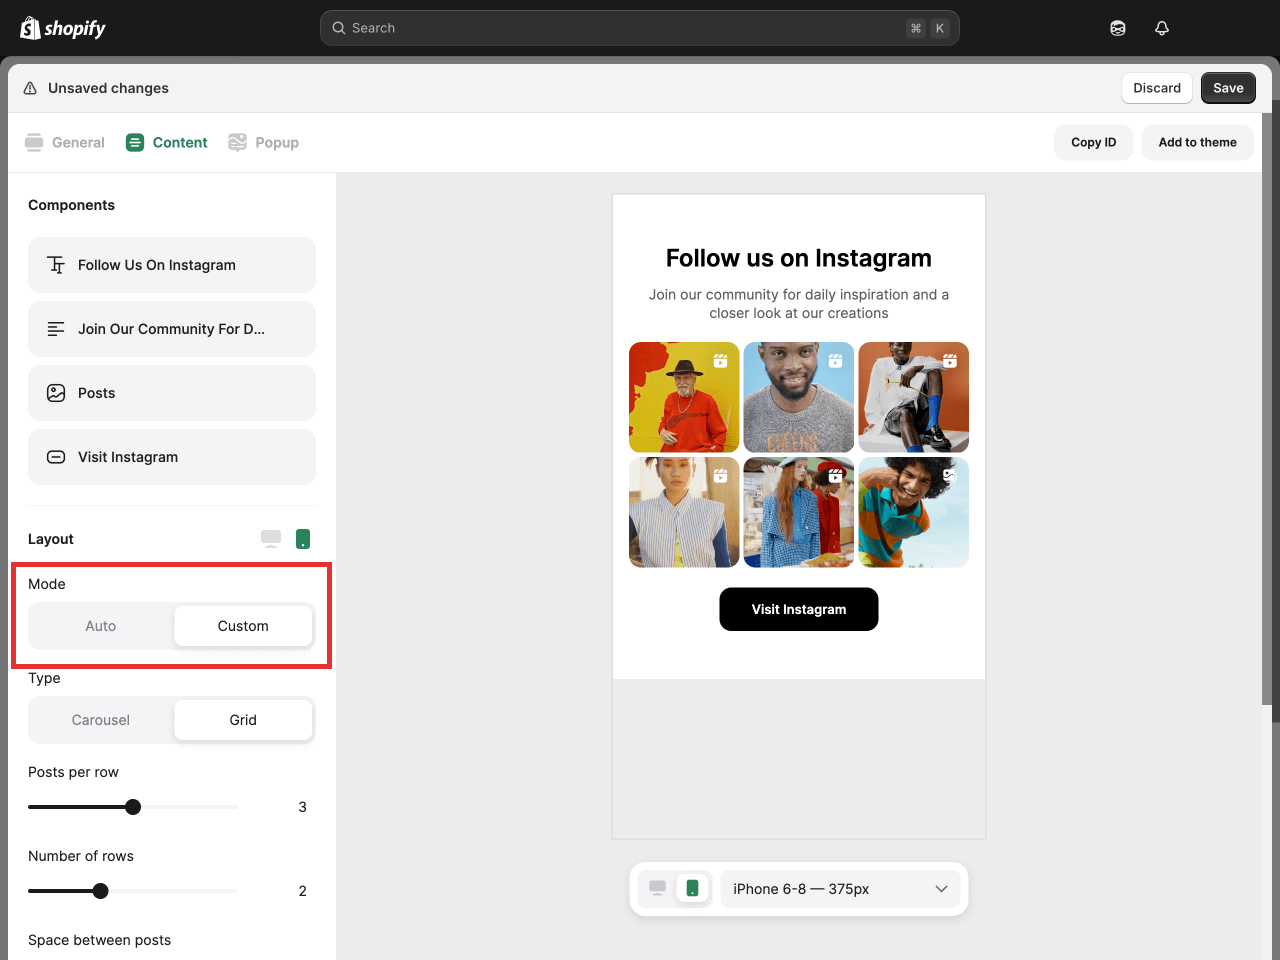Set Mode to Auto

(101, 626)
